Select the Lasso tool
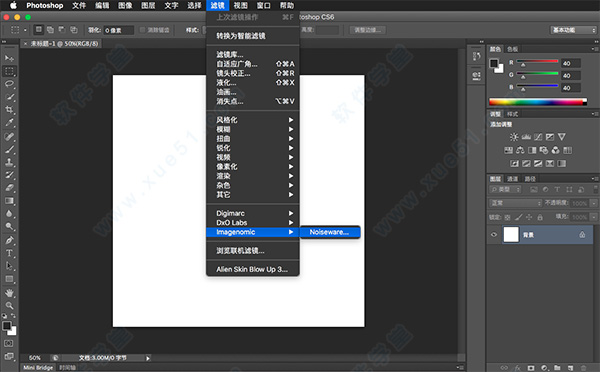This screenshot has height=372, width=600. [x=9, y=84]
